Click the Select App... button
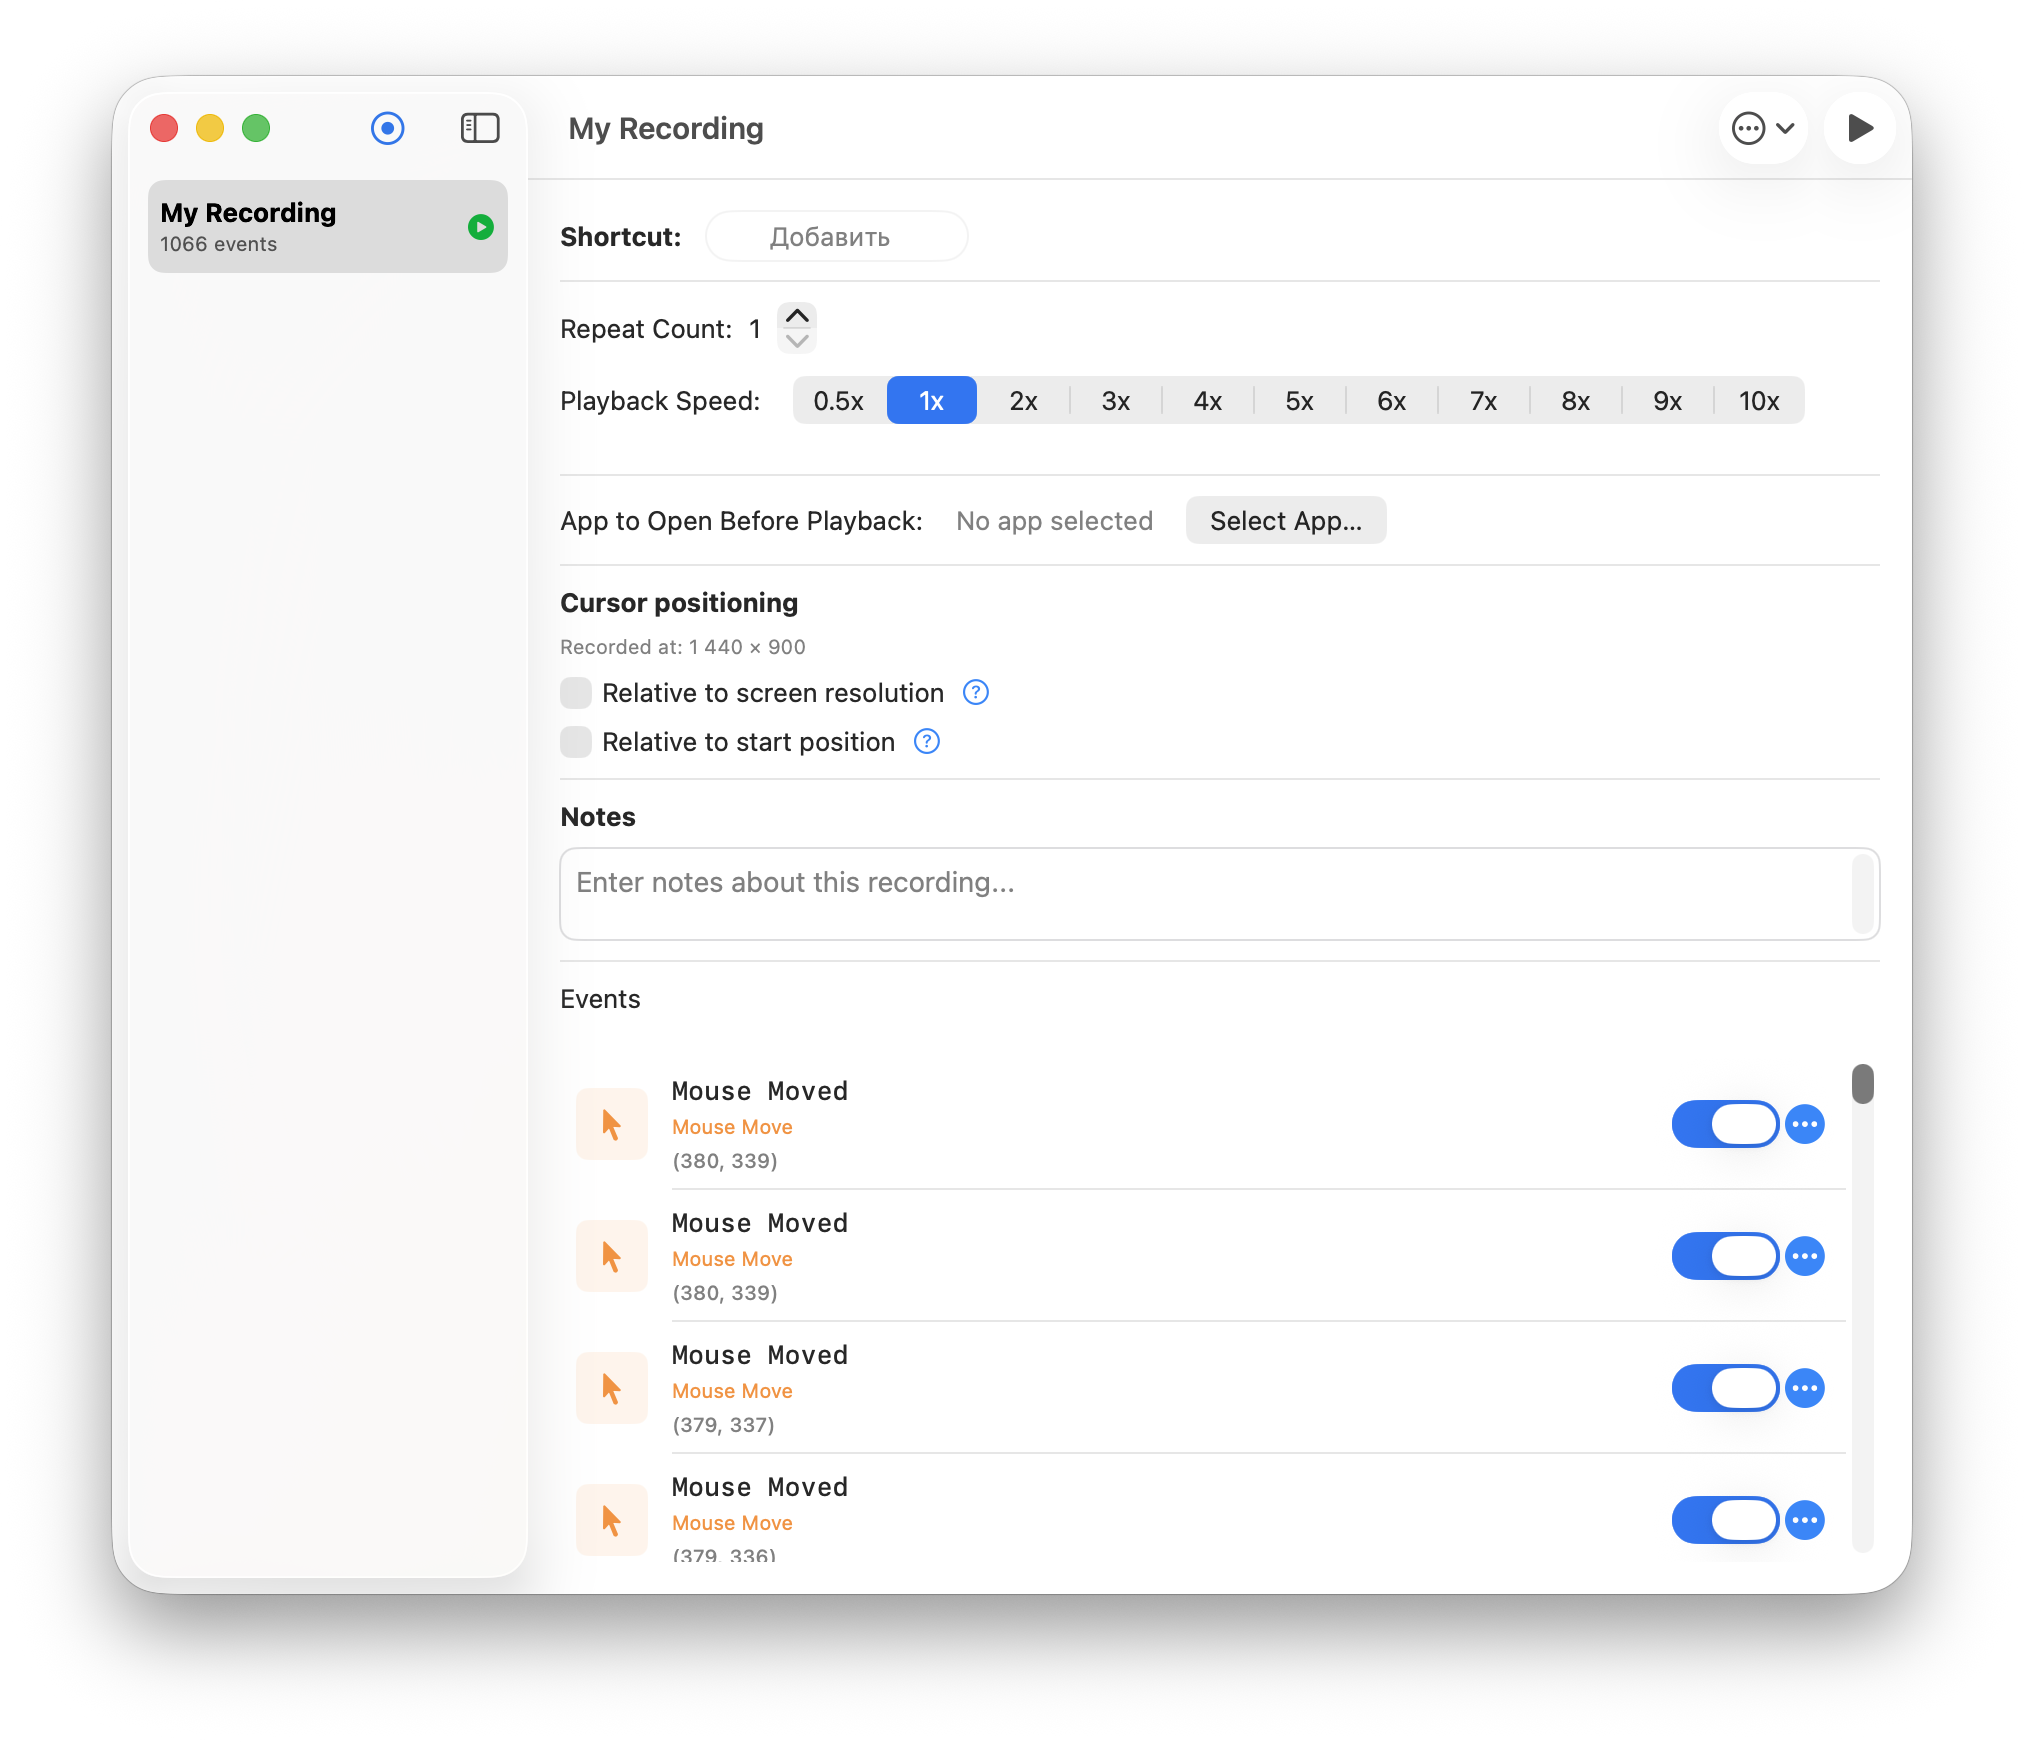This screenshot has height=1742, width=2024. pos(1285,520)
